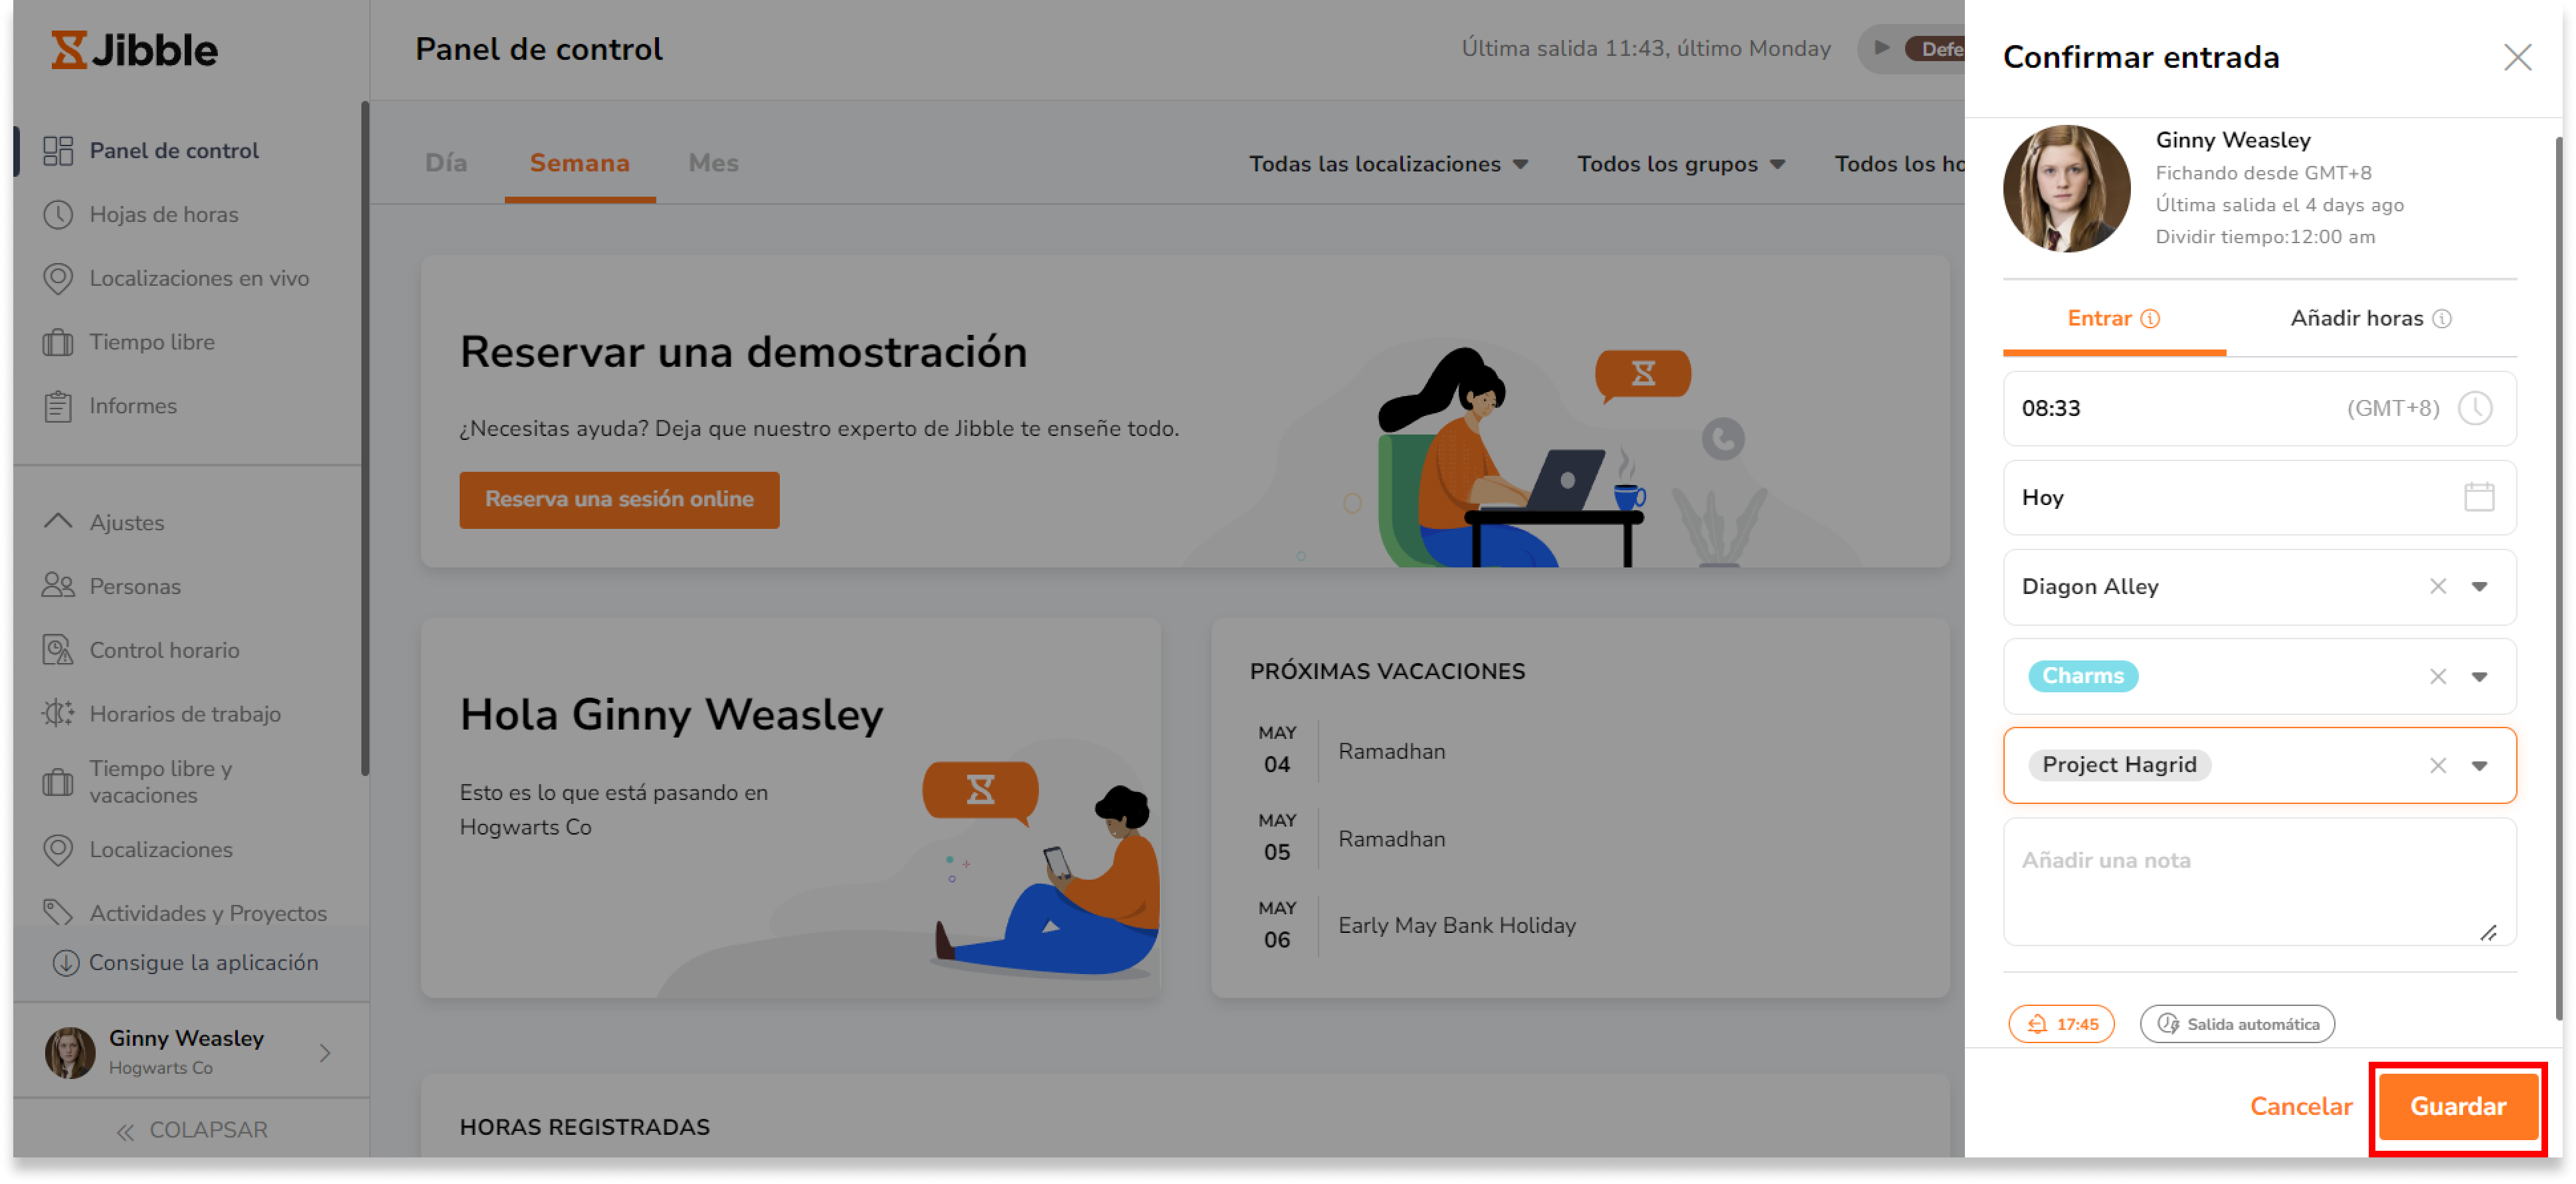This screenshot has width=2576, height=1184.
Task: Remove the Charms activity selection
Action: 2437,677
